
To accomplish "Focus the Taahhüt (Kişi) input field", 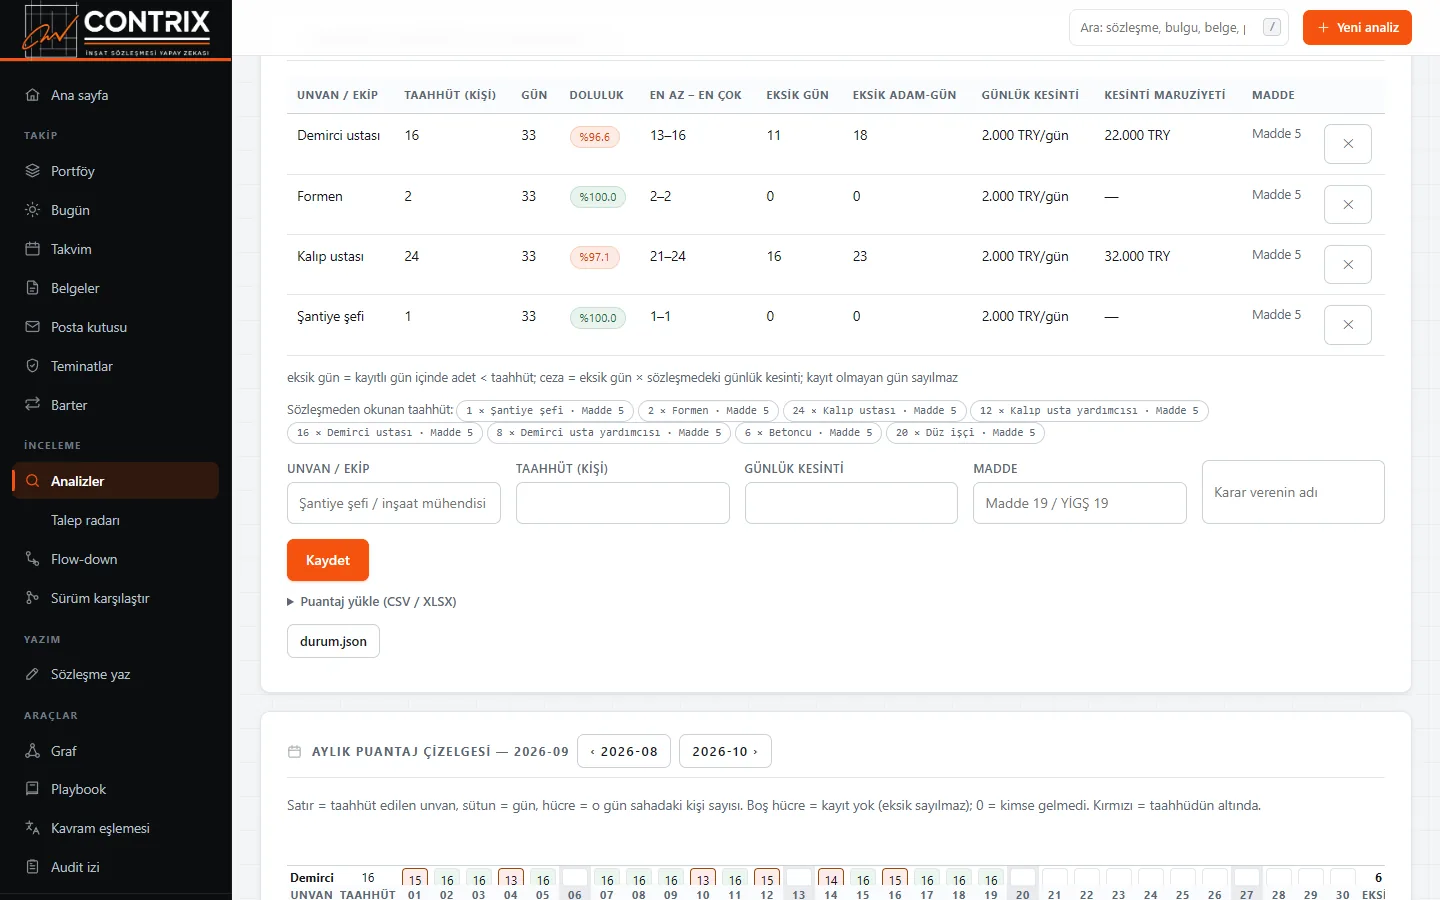I will coord(623,503).
